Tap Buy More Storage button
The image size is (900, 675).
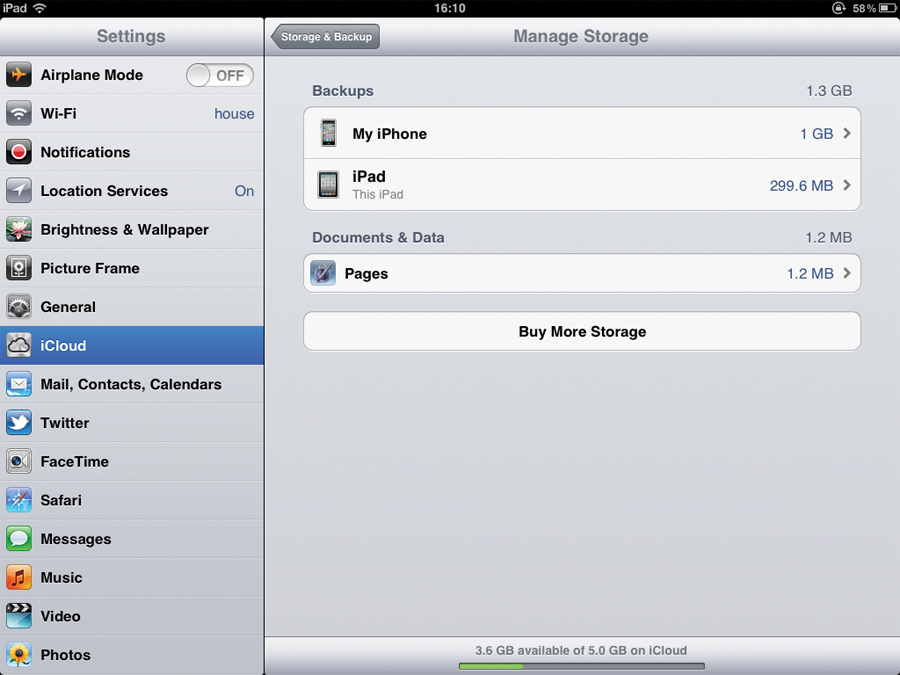tap(582, 331)
